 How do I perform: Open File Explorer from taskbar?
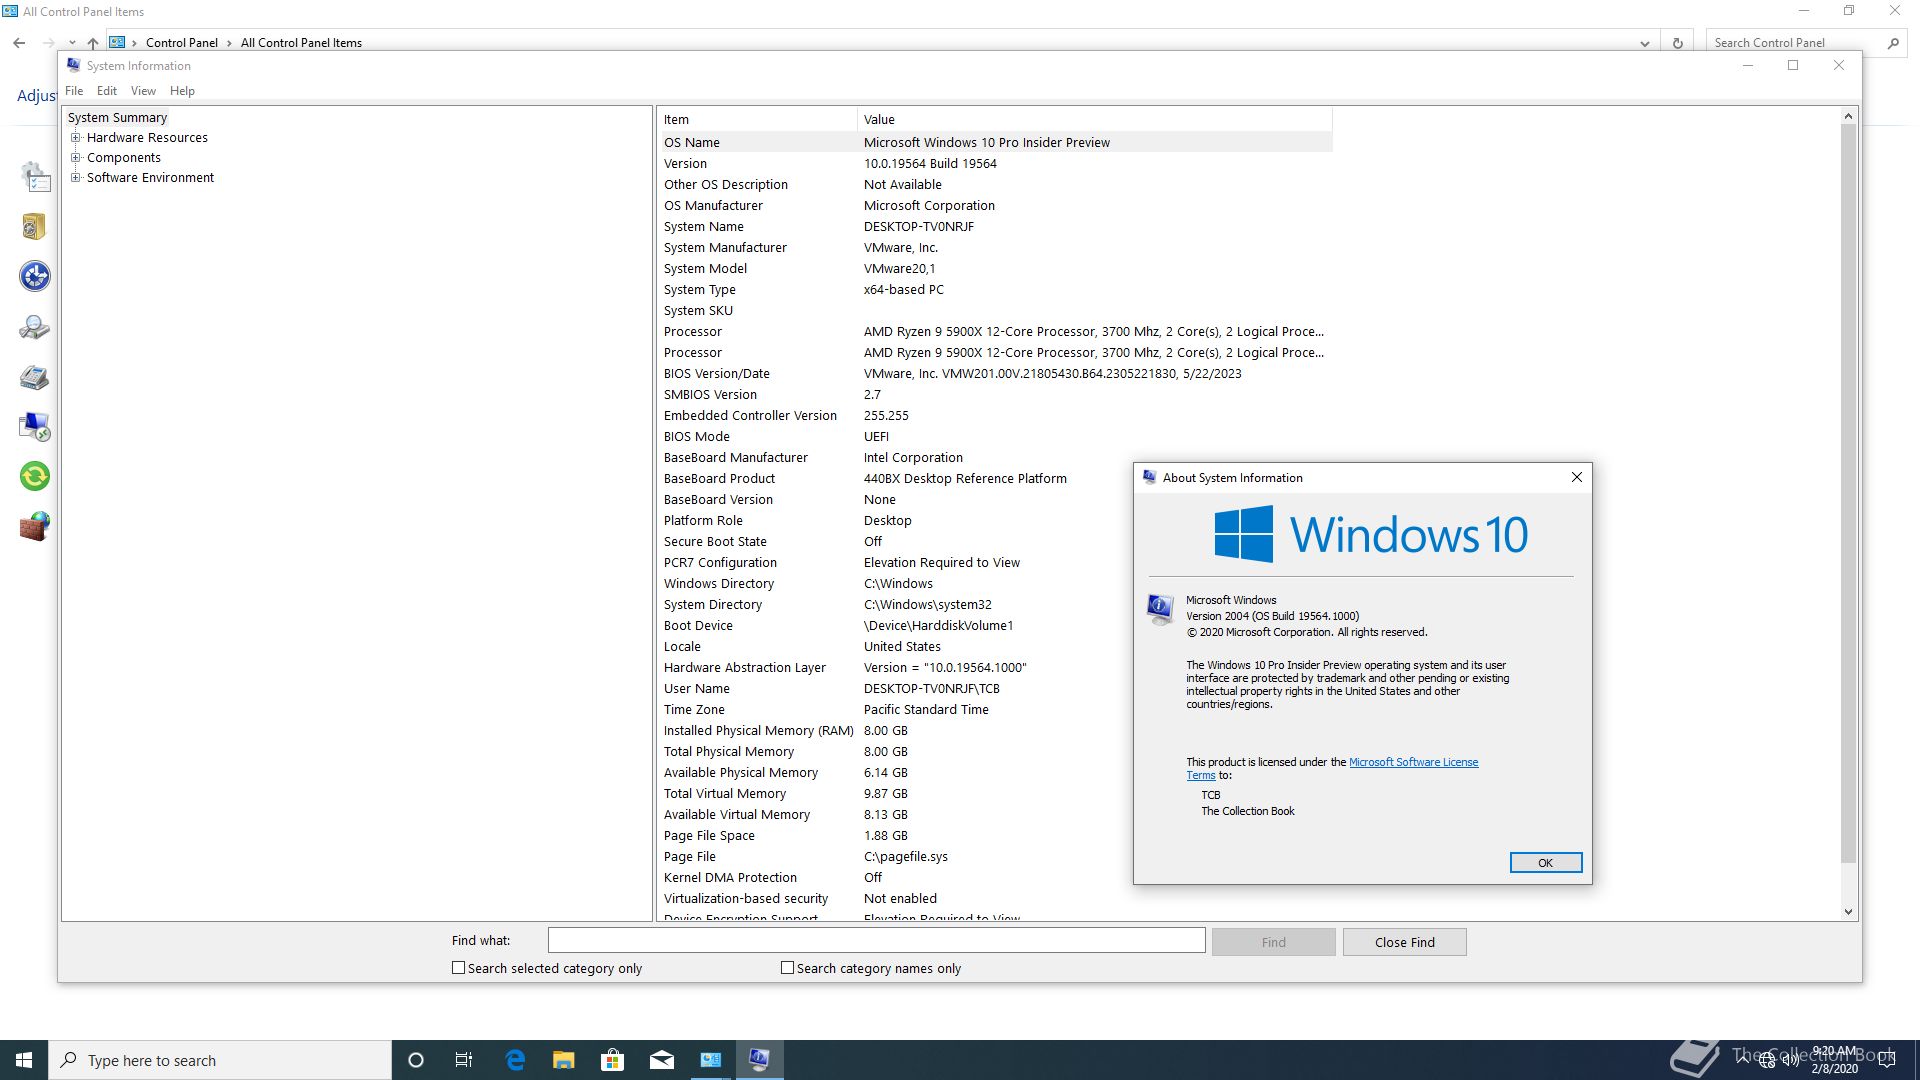click(x=564, y=1060)
